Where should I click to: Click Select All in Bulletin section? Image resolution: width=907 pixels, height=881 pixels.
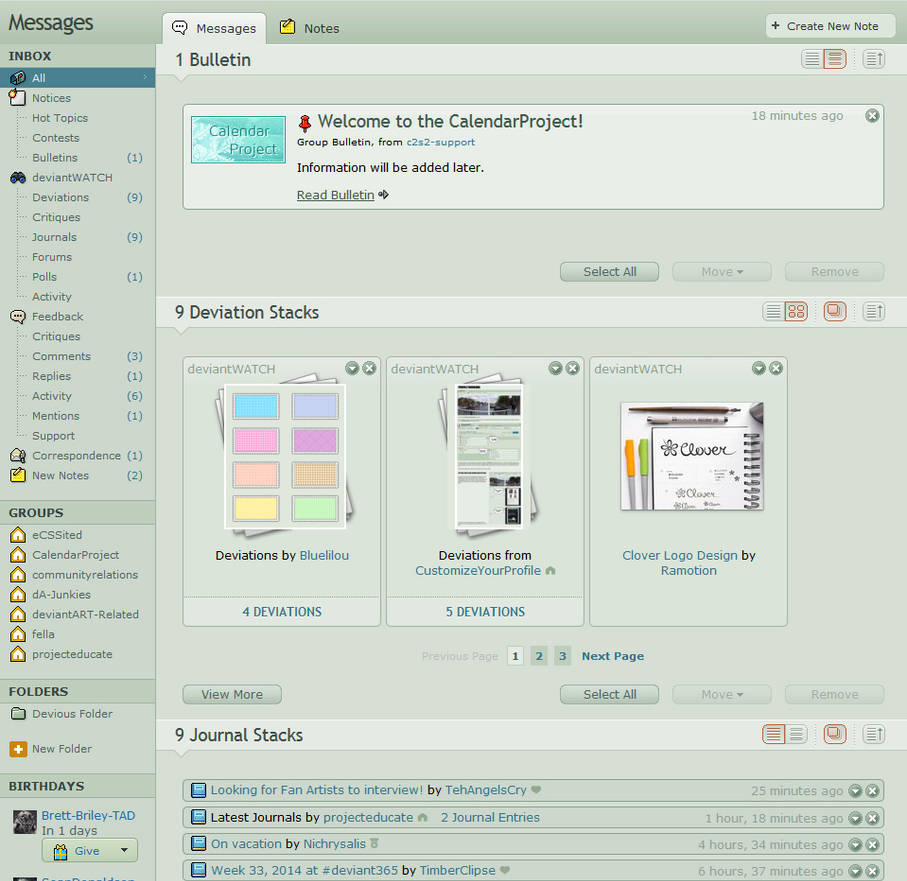pos(609,272)
